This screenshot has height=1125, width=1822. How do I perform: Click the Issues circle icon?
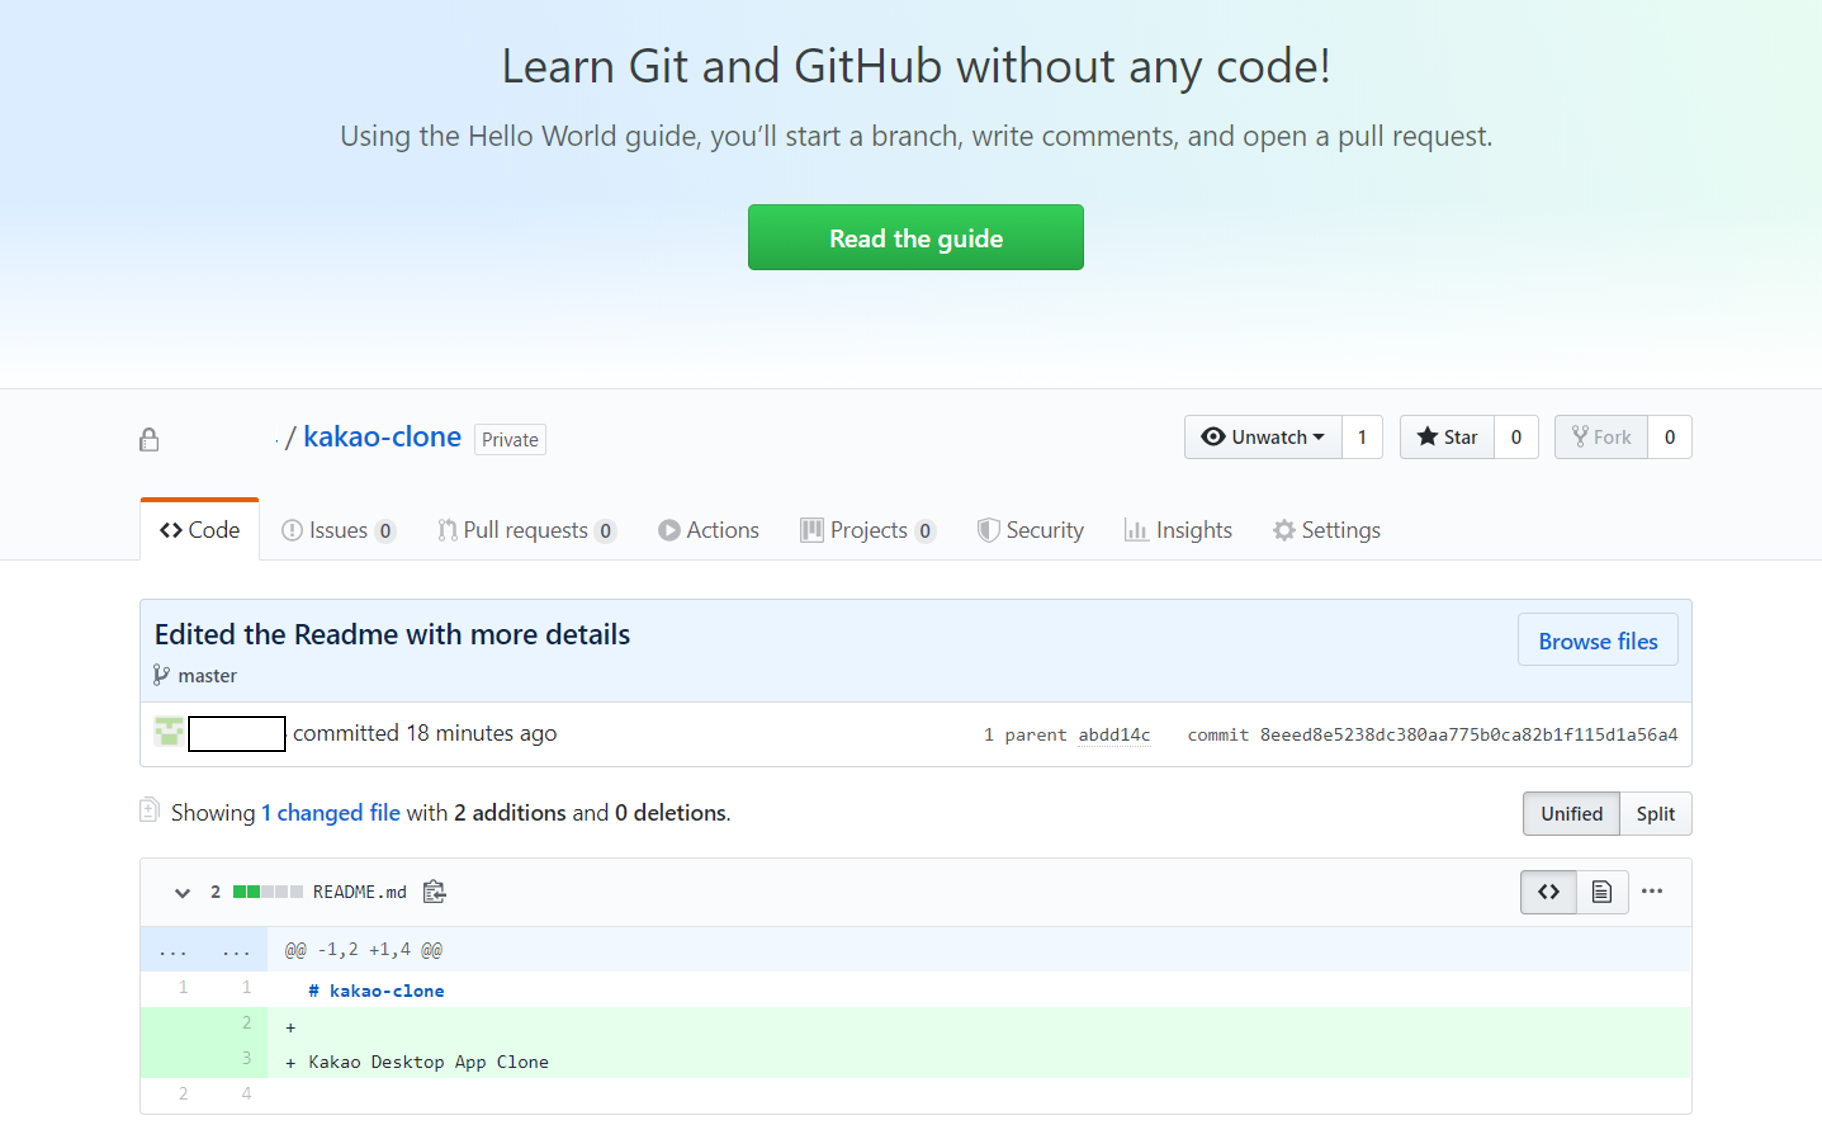coord(292,530)
